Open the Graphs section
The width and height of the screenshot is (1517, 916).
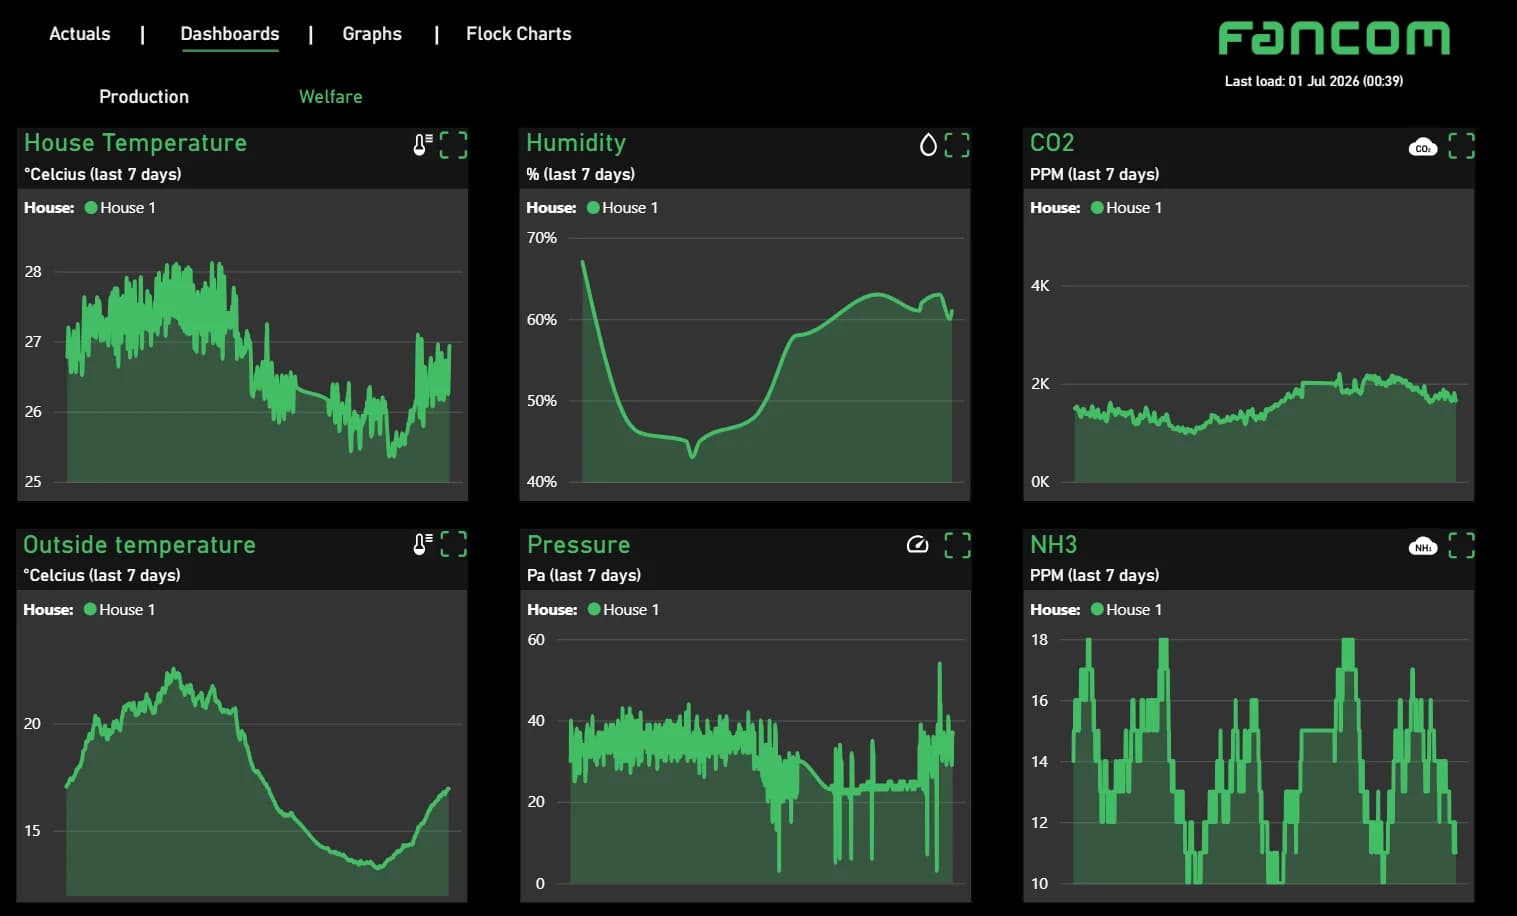tap(372, 34)
